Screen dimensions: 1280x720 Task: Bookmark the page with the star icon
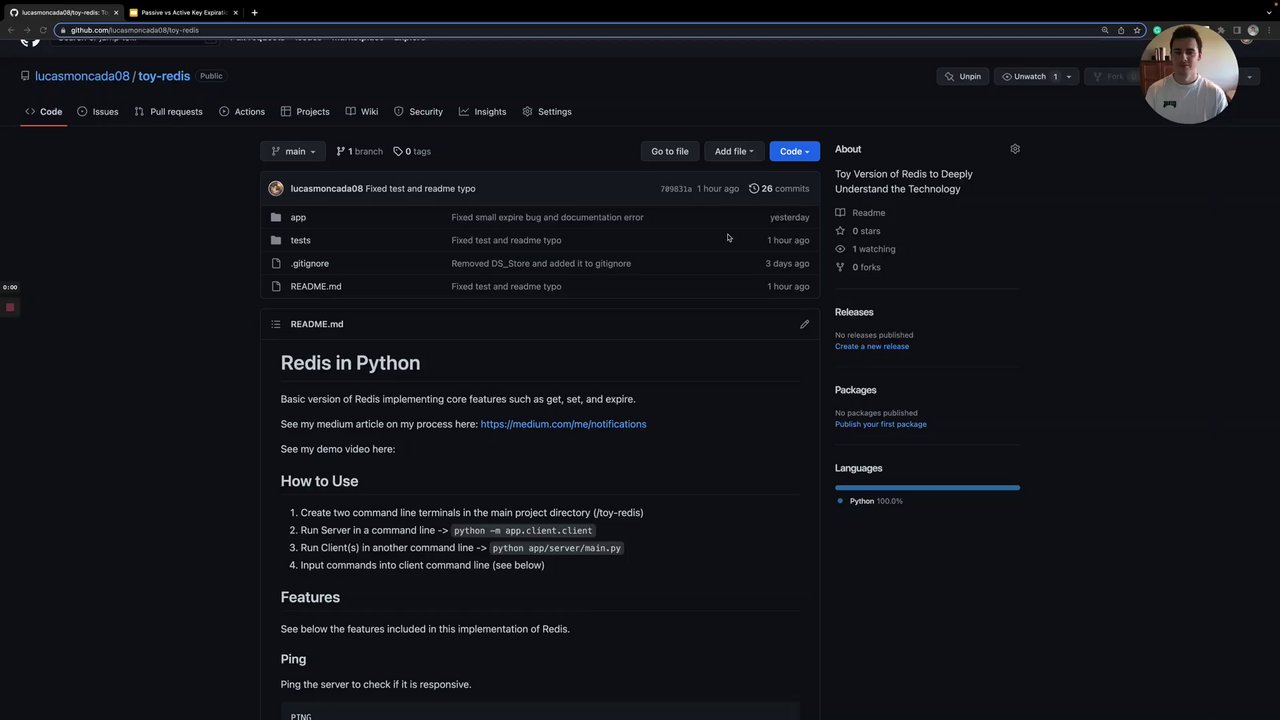(1137, 30)
